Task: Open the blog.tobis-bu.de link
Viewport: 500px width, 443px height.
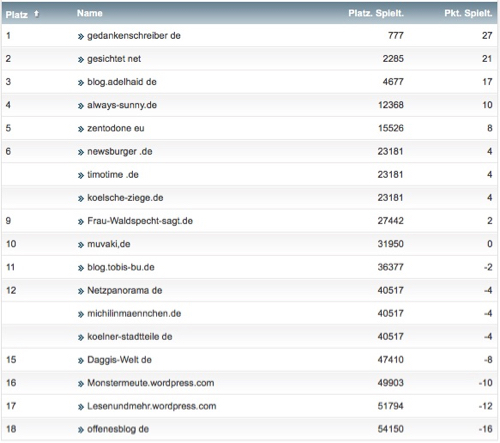Action: [x=121, y=267]
